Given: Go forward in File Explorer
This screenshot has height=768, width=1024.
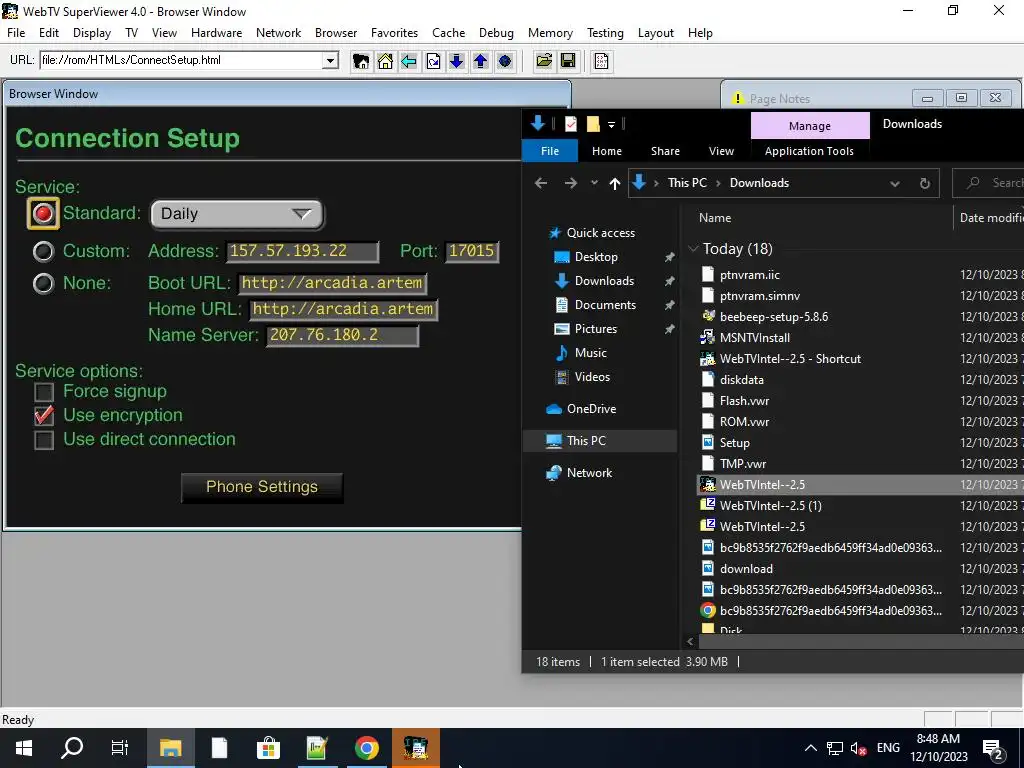Looking at the screenshot, I should coord(571,184).
